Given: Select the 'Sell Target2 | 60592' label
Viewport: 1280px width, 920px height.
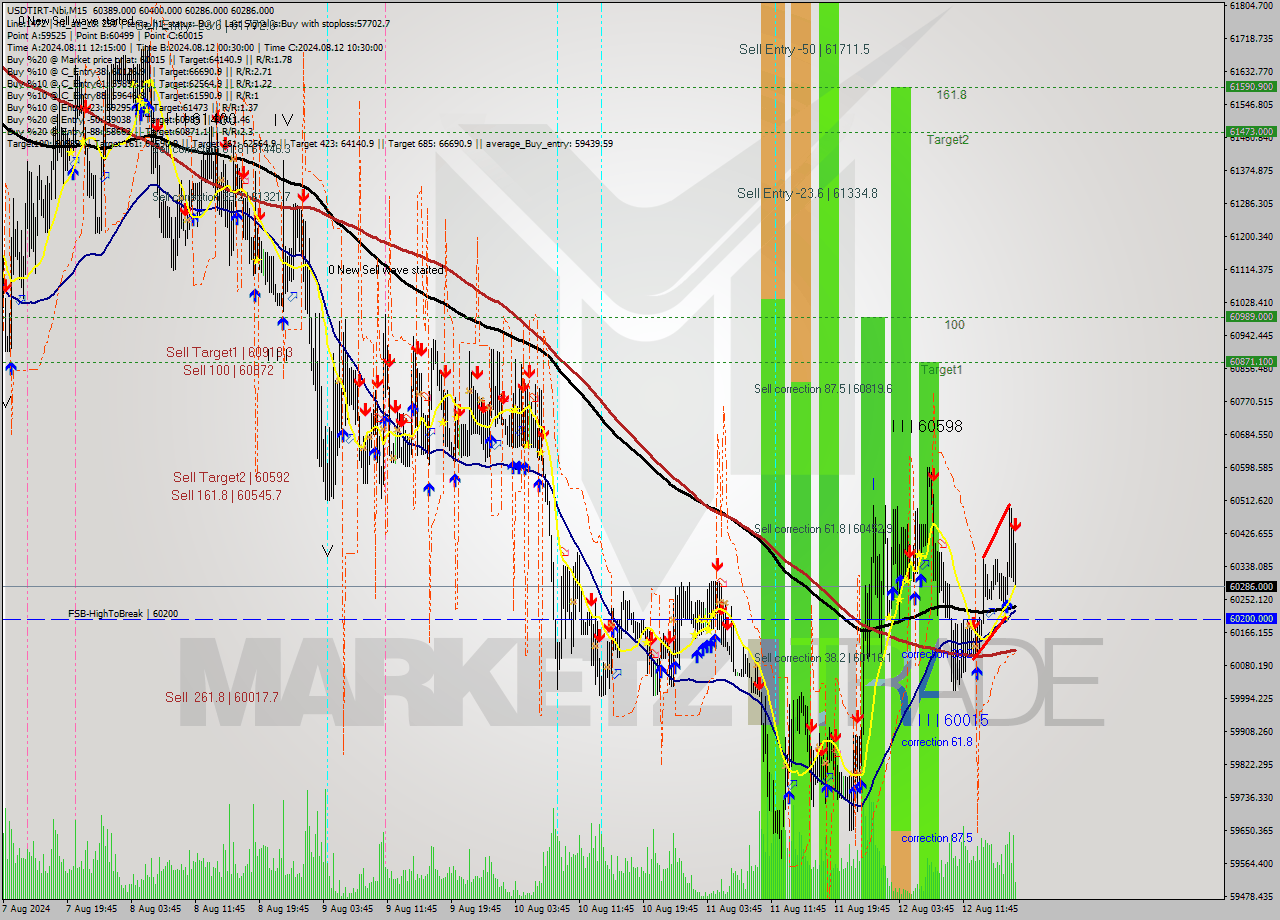Looking at the screenshot, I should (231, 477).
